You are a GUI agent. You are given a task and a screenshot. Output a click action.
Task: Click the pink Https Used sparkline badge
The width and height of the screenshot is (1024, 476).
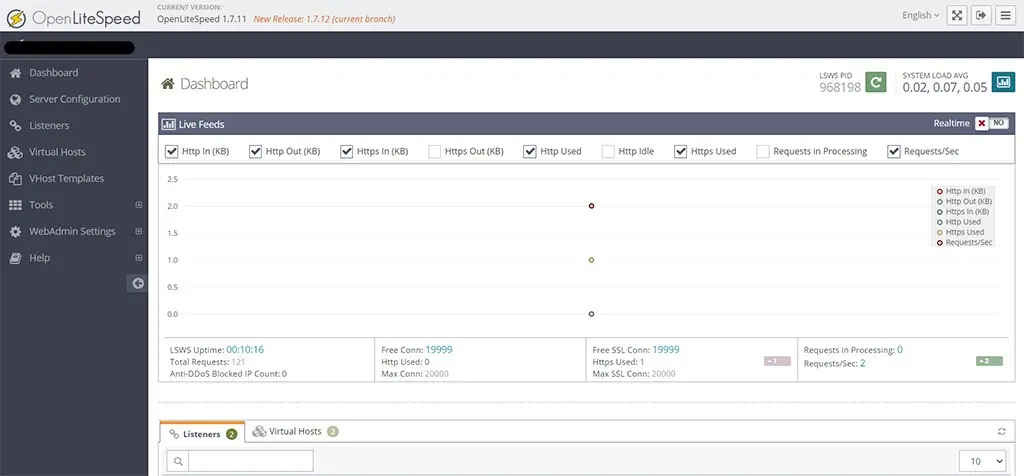point(777,361)
